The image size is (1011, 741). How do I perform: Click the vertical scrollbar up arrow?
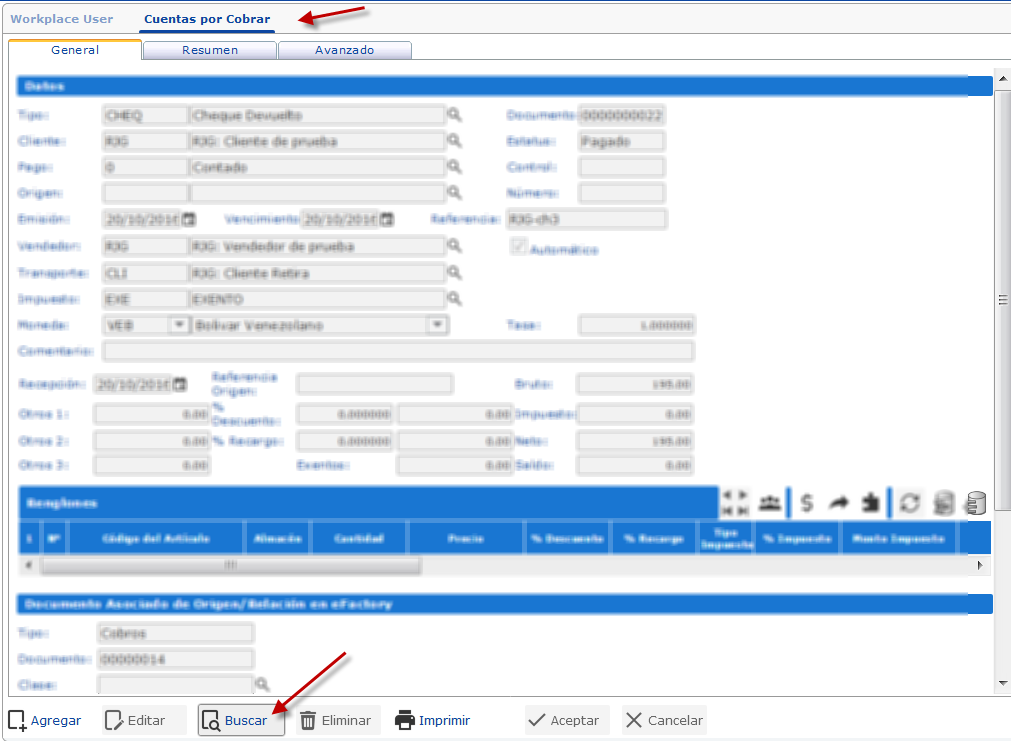[1003, 79]
